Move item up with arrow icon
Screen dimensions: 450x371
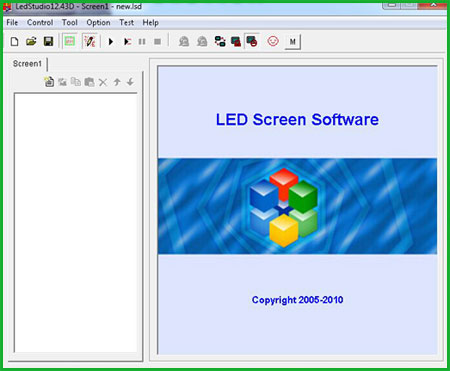click(x=117, y=82)
